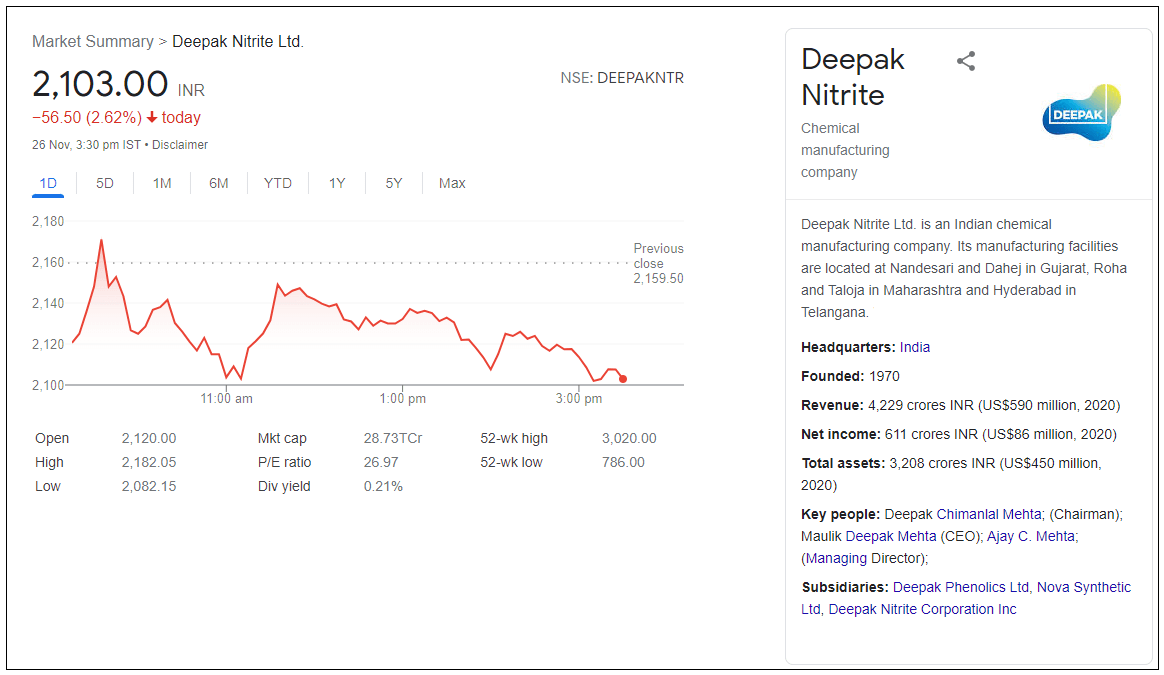The width and height of the screenshot is (1164, 675).
Task: Open Deepak Nitrite Corporation Inc link
Action: 922,609
